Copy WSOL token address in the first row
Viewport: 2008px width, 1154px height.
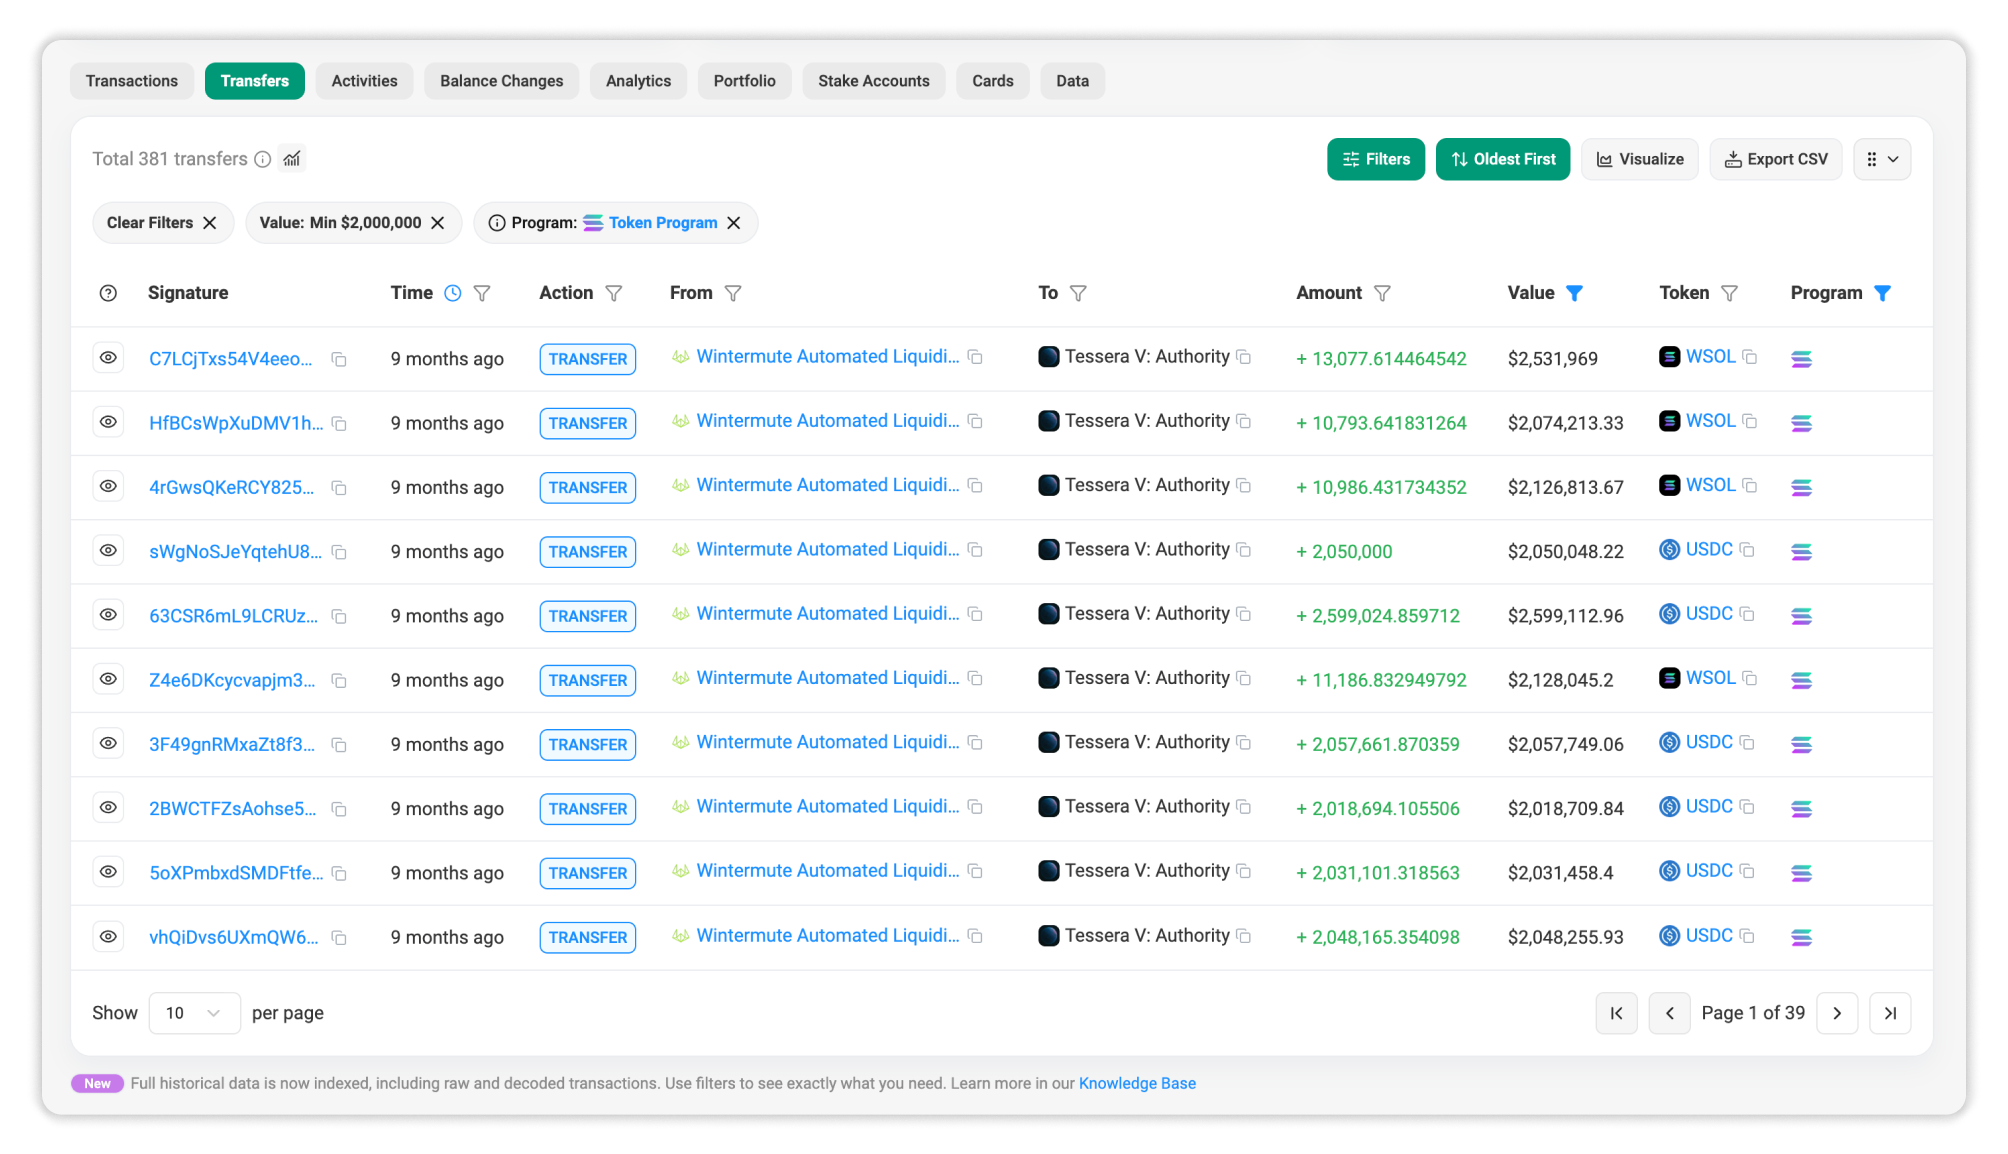coord(1750,357)
